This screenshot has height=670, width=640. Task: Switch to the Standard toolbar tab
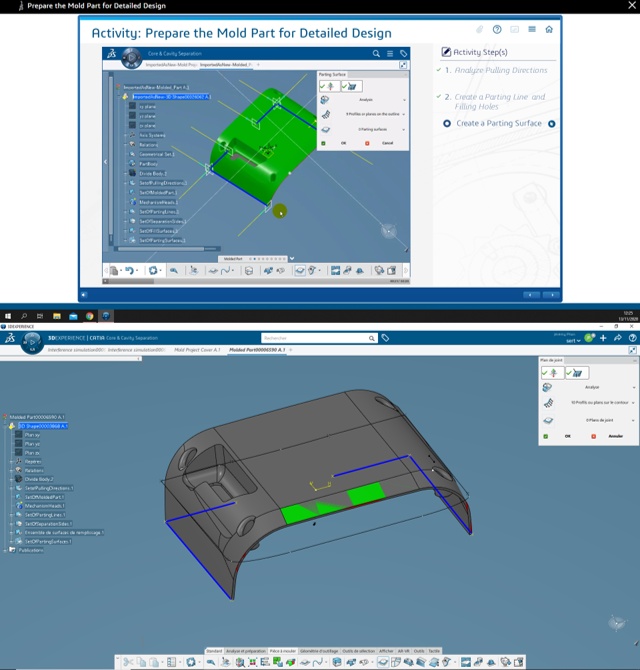(x=214, y=651)
